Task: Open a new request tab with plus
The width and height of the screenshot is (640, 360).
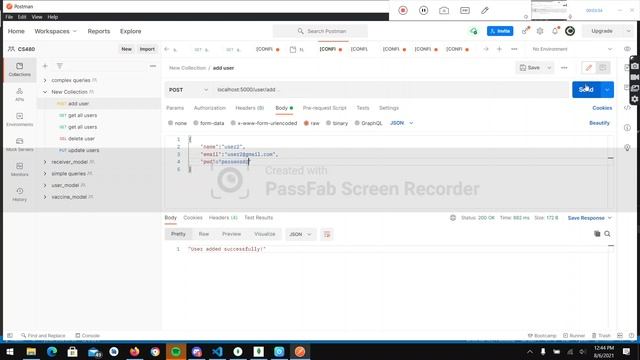Action: pyautogui.click(x=499, y=49)
